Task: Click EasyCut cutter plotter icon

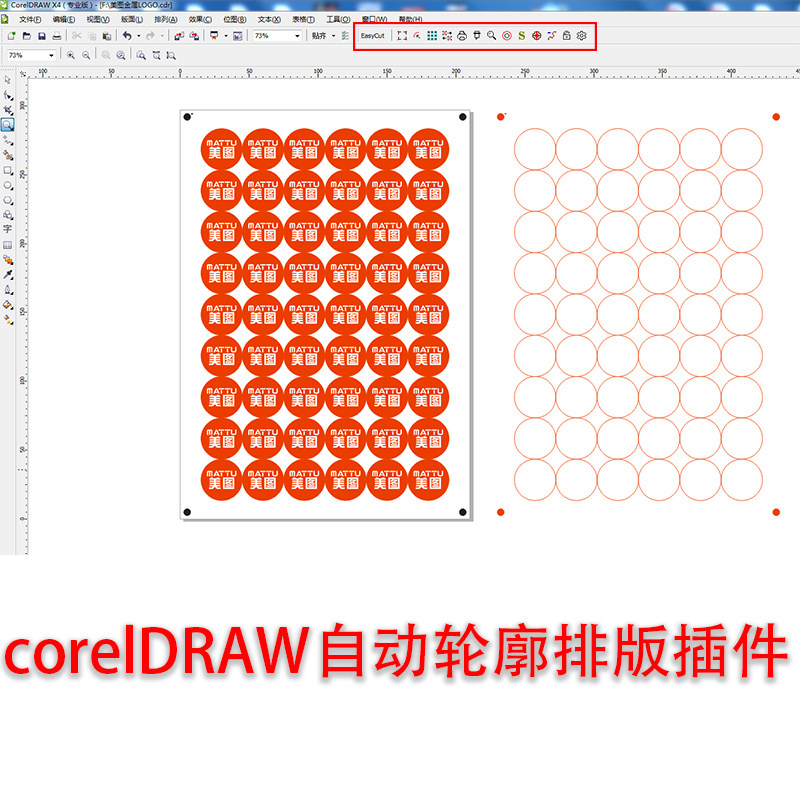Action: 477,36
